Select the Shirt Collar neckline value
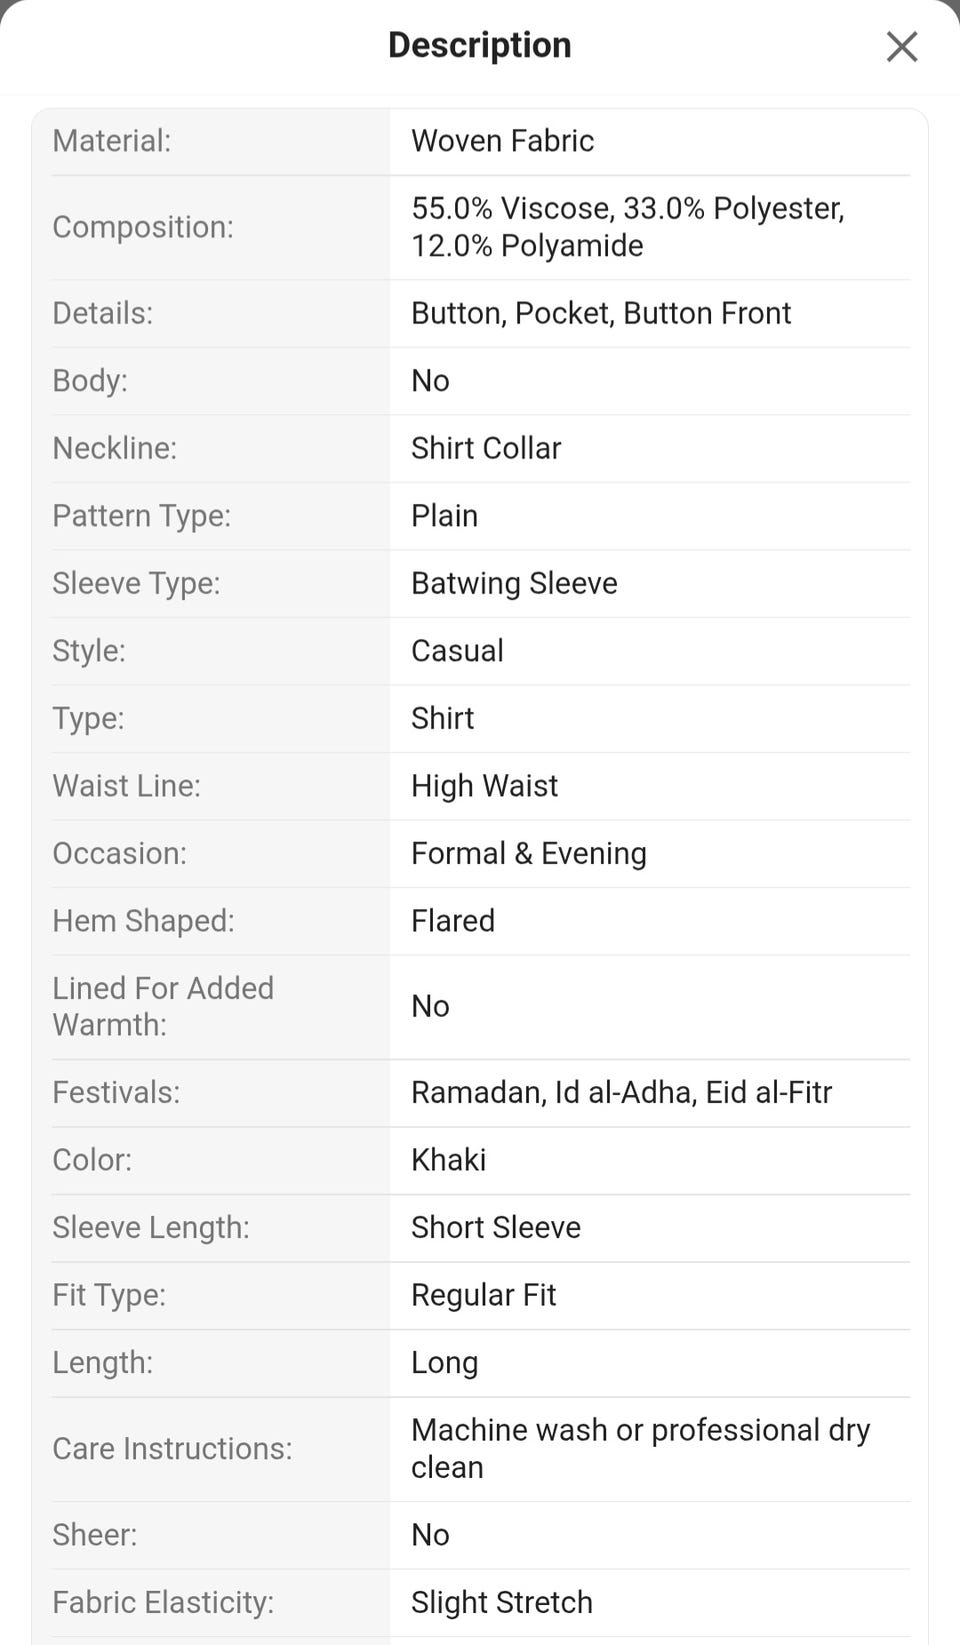This screenshot has width=960, height=1645. pyautogui.click(x=486, y=448)
